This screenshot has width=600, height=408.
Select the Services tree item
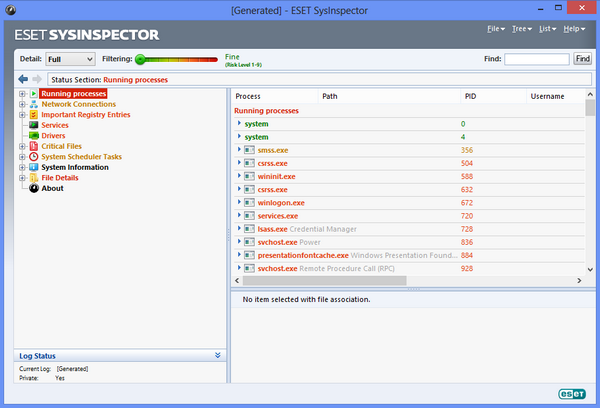[55, 125]
